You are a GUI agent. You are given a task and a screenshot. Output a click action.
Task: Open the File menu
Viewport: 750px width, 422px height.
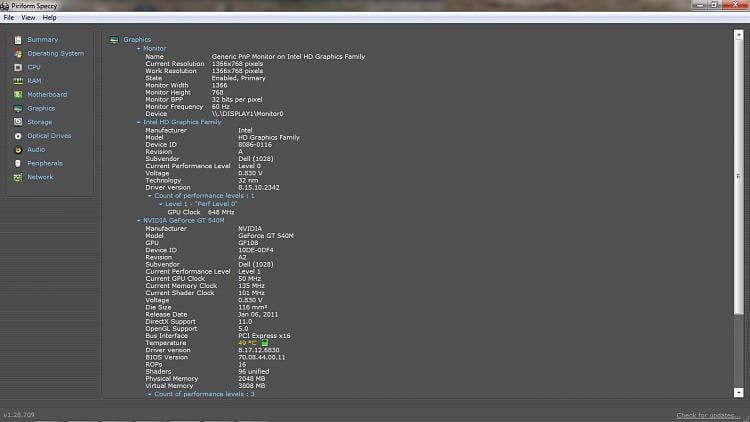pos(9,18)
